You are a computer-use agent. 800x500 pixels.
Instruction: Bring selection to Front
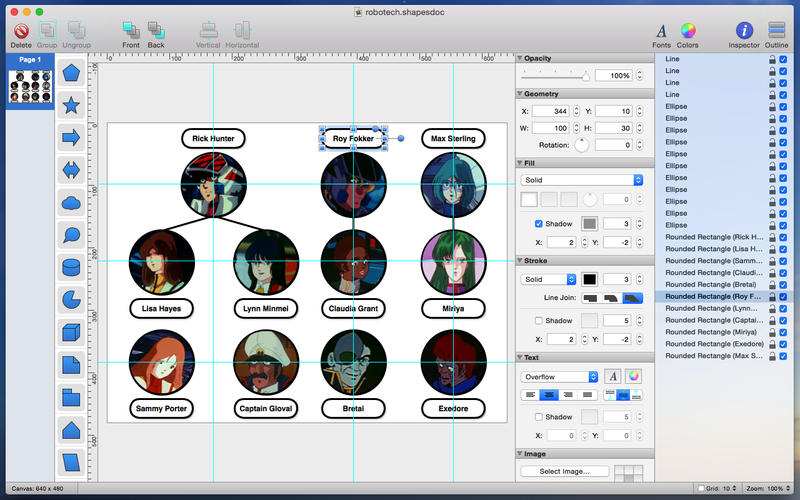131,31
